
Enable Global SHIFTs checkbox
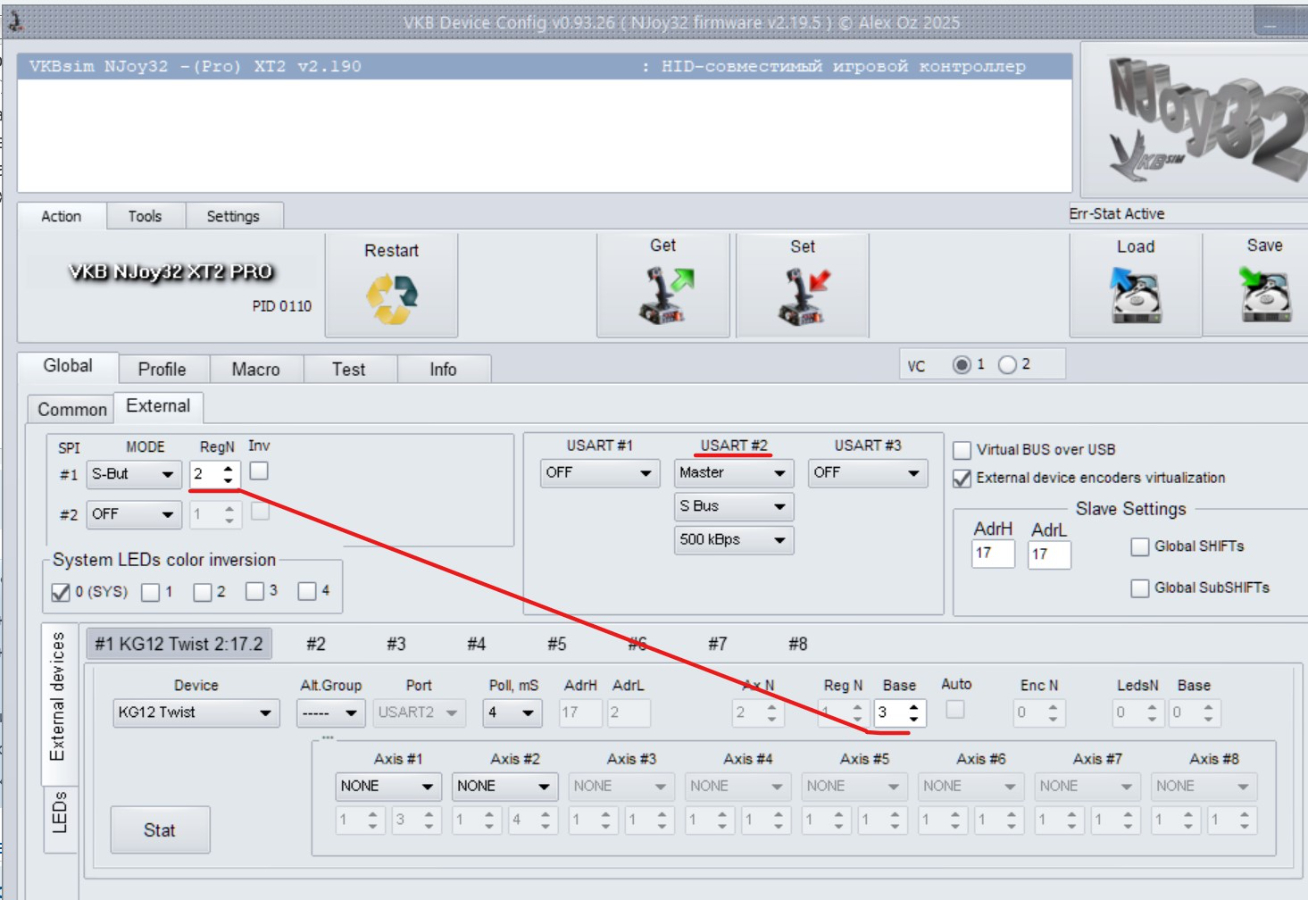point(1140,546)
